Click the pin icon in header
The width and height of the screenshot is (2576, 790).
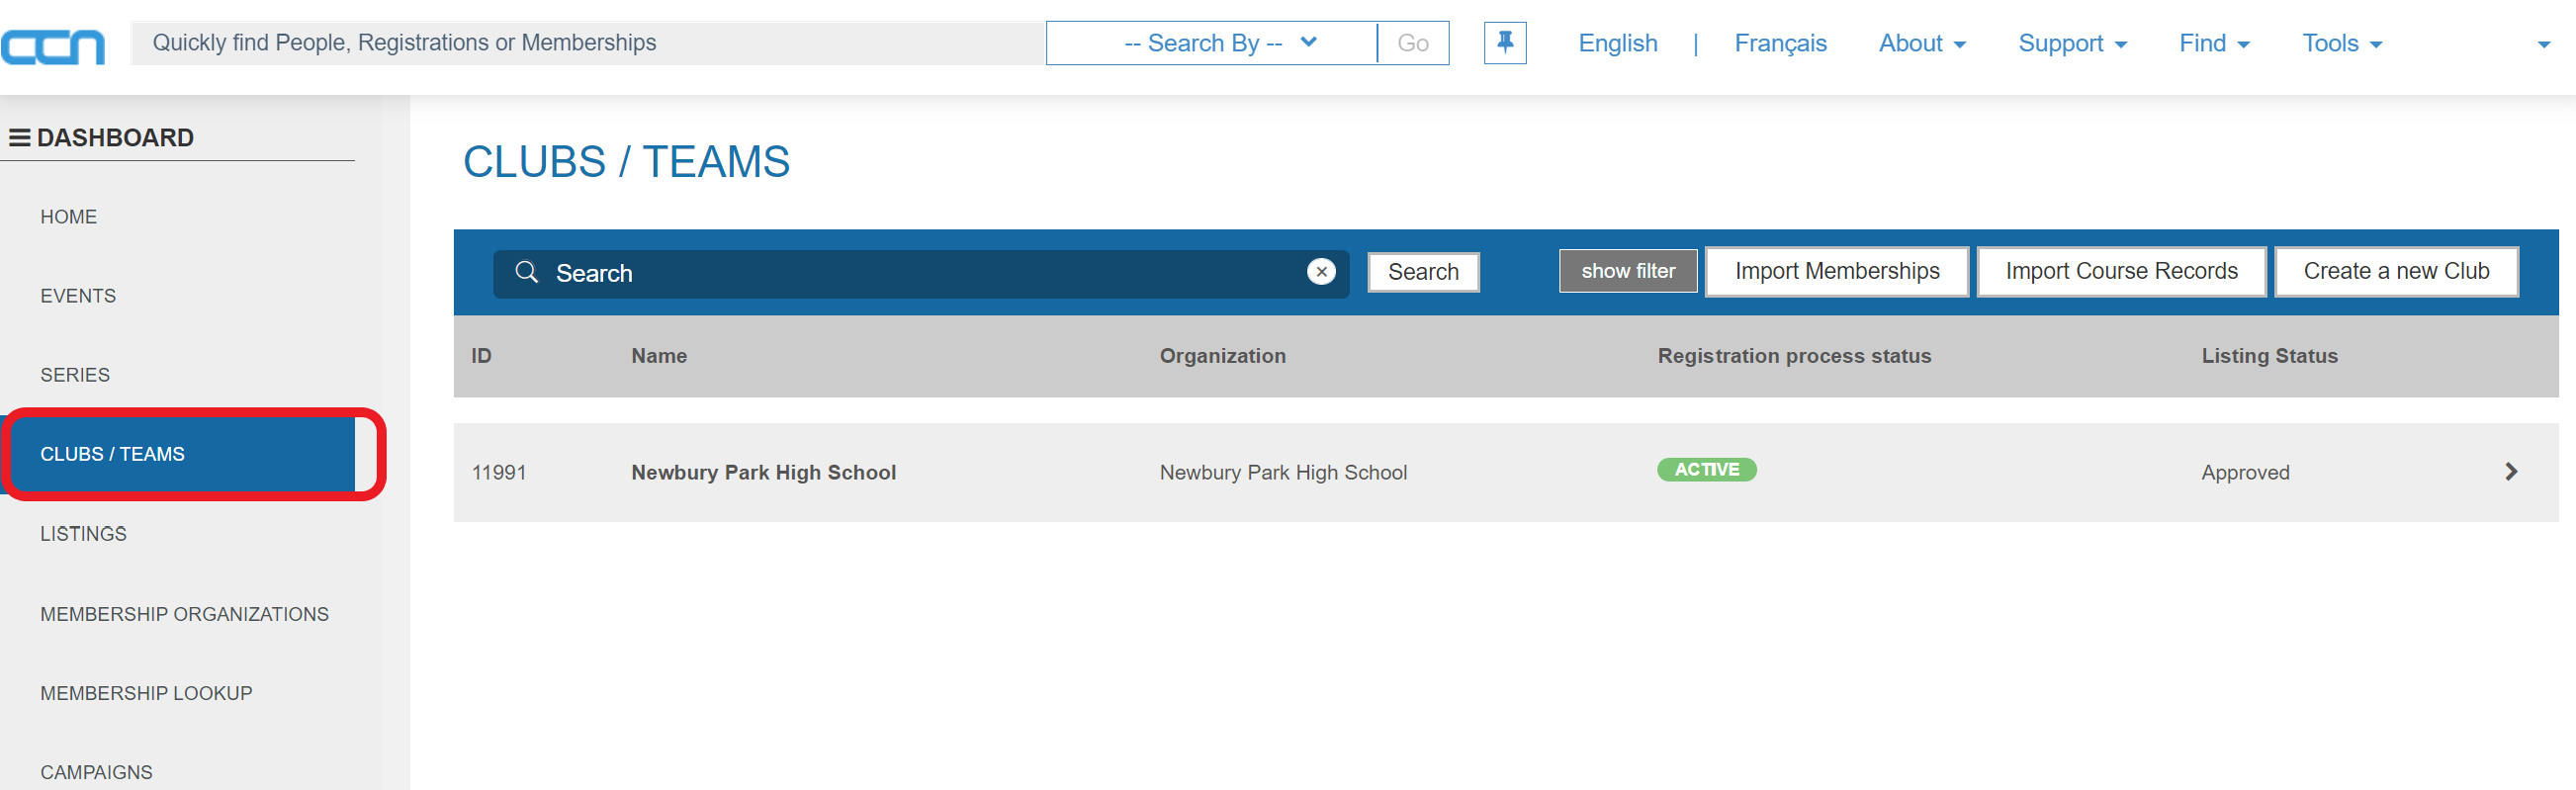[1504, 43]
